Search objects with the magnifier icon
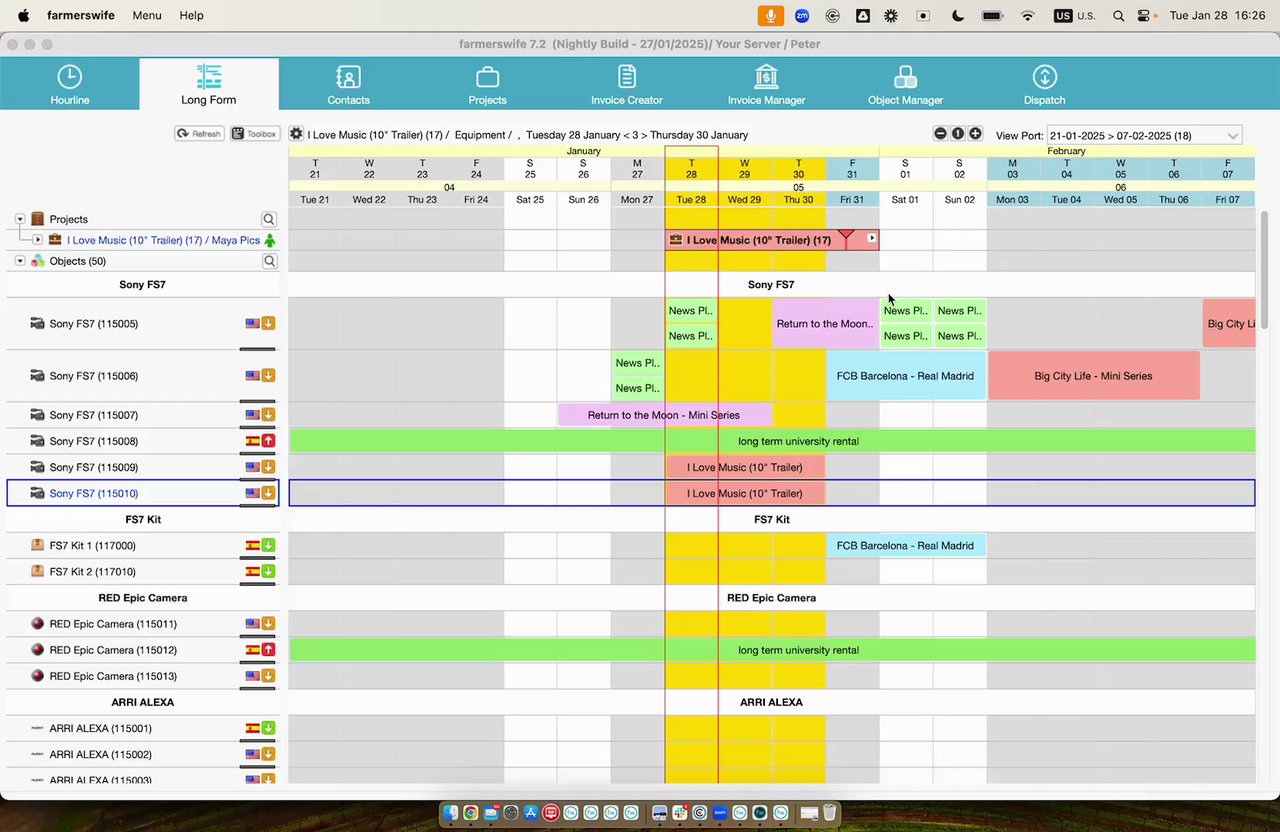Screen dimensions: 1280x832 (x=269, y=261)
